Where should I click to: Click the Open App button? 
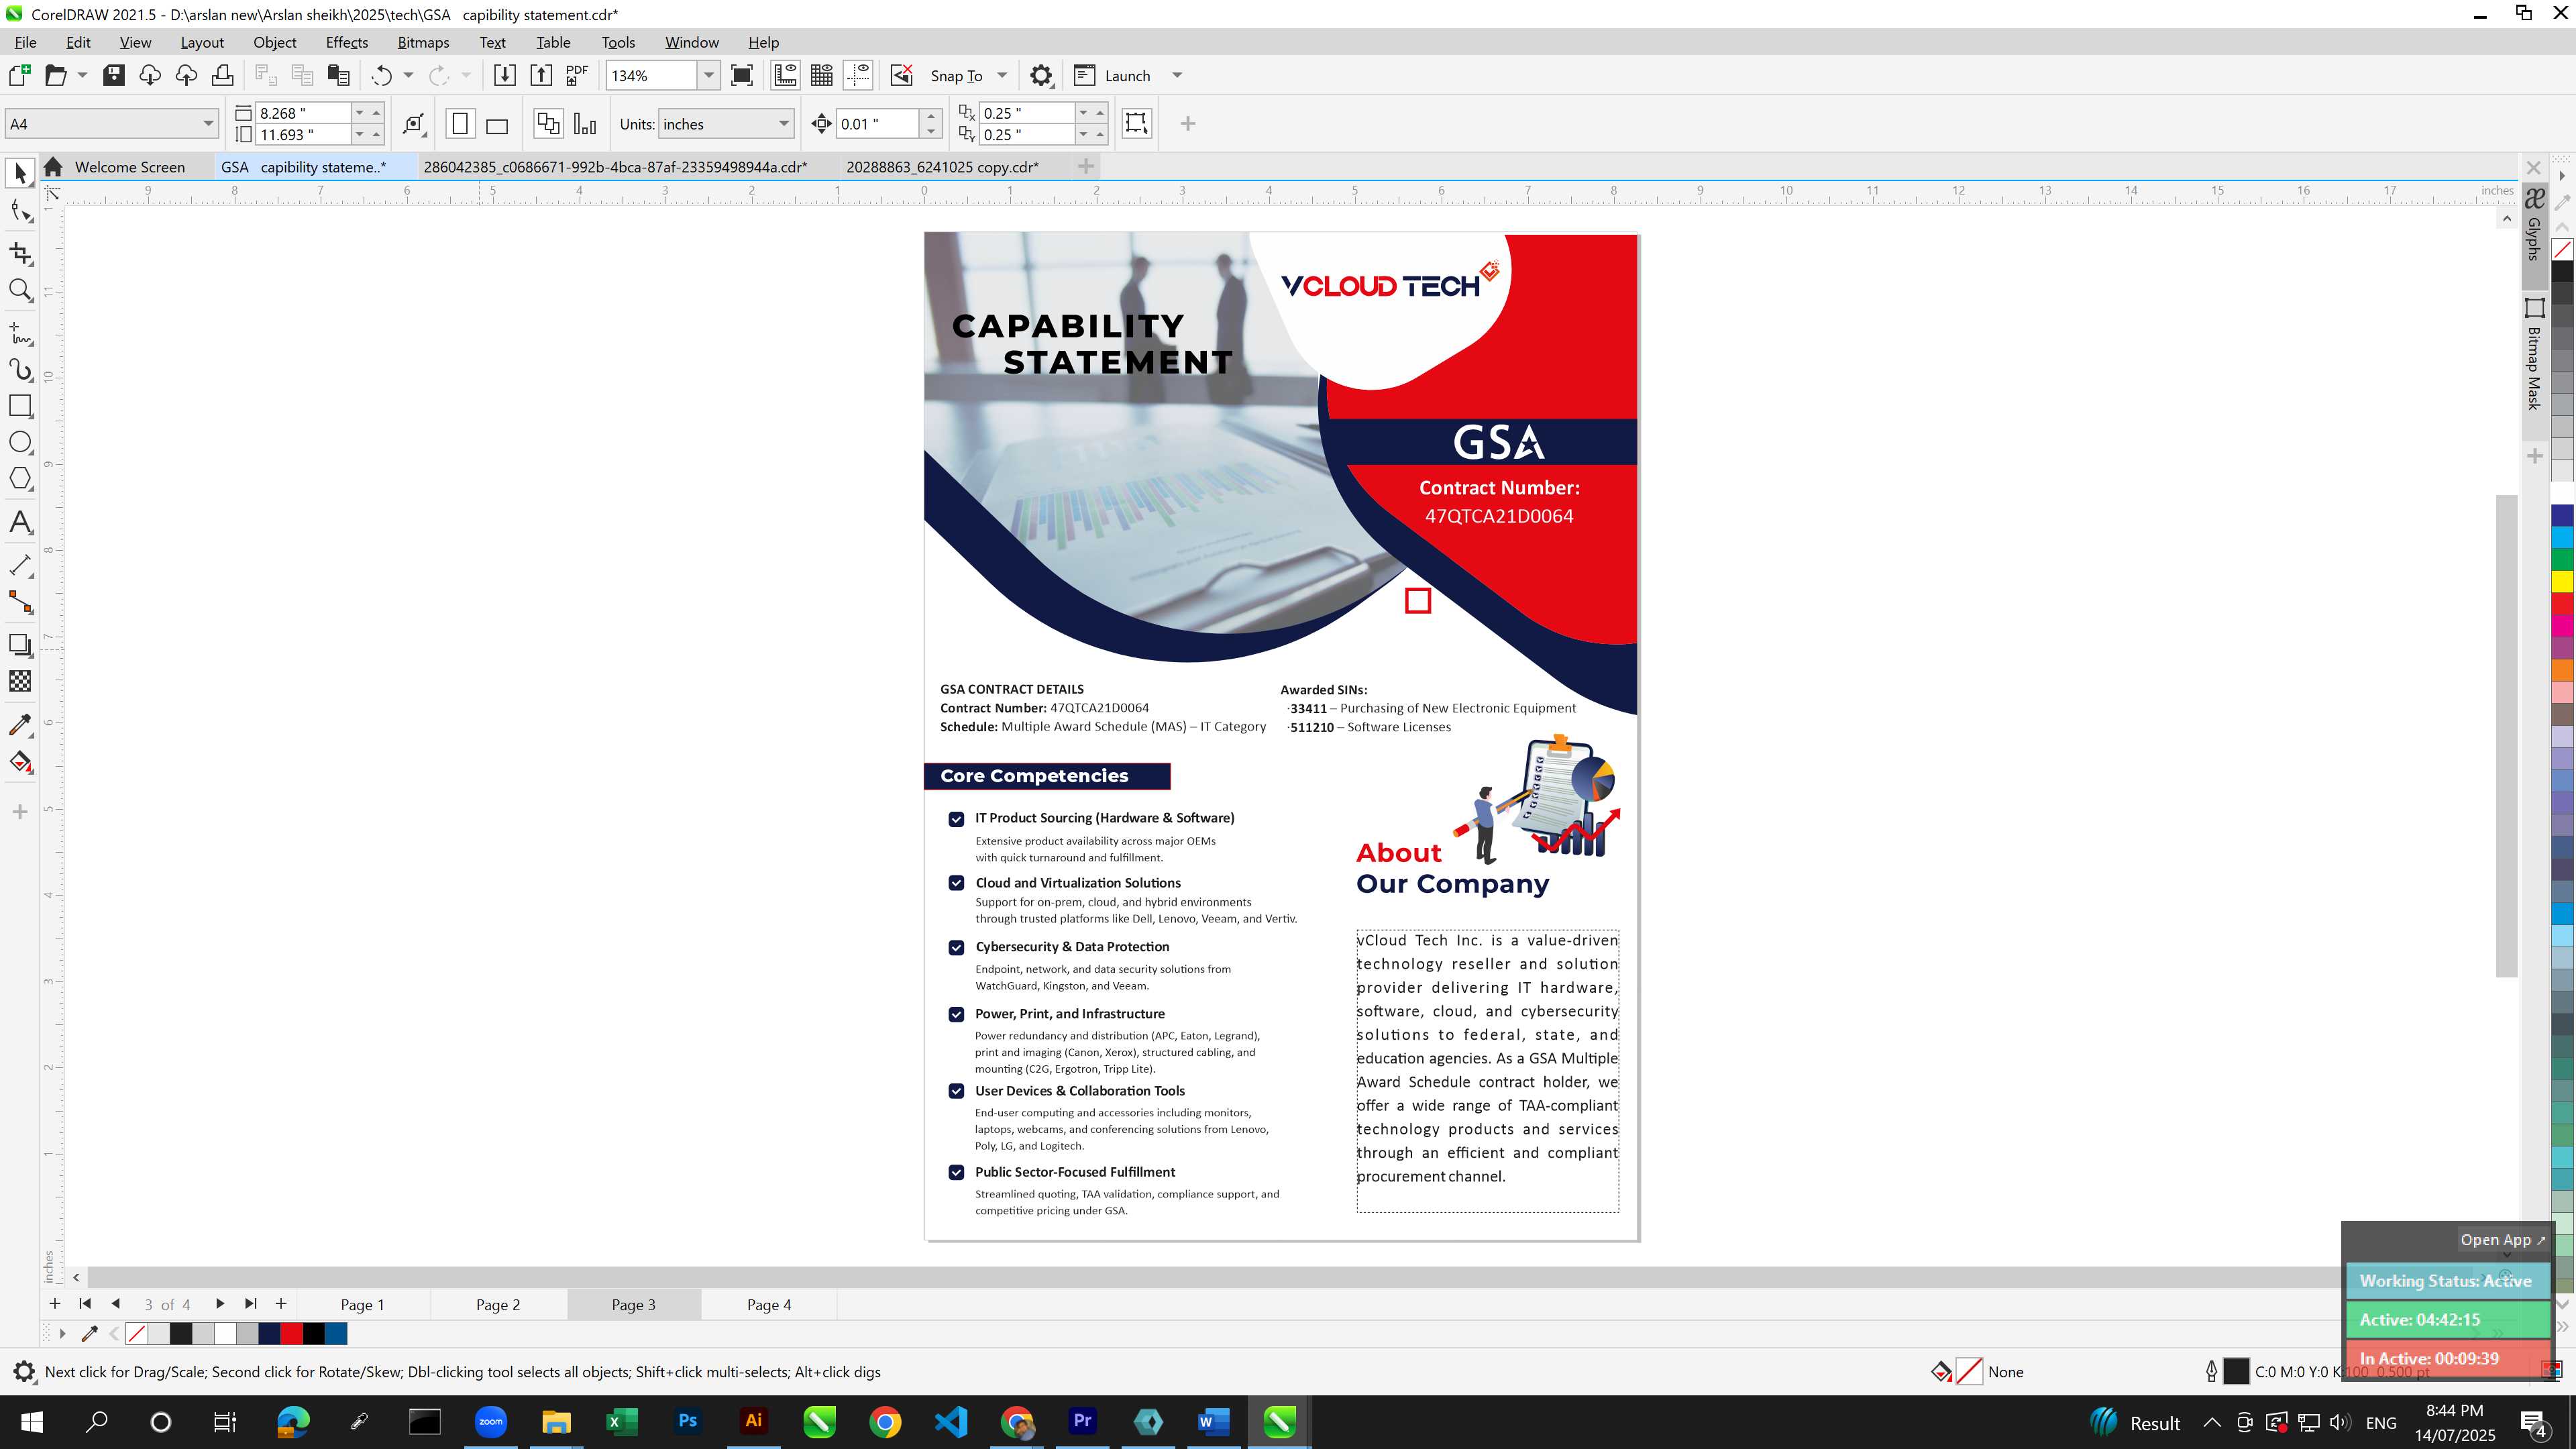(x=2502, y=1240)
